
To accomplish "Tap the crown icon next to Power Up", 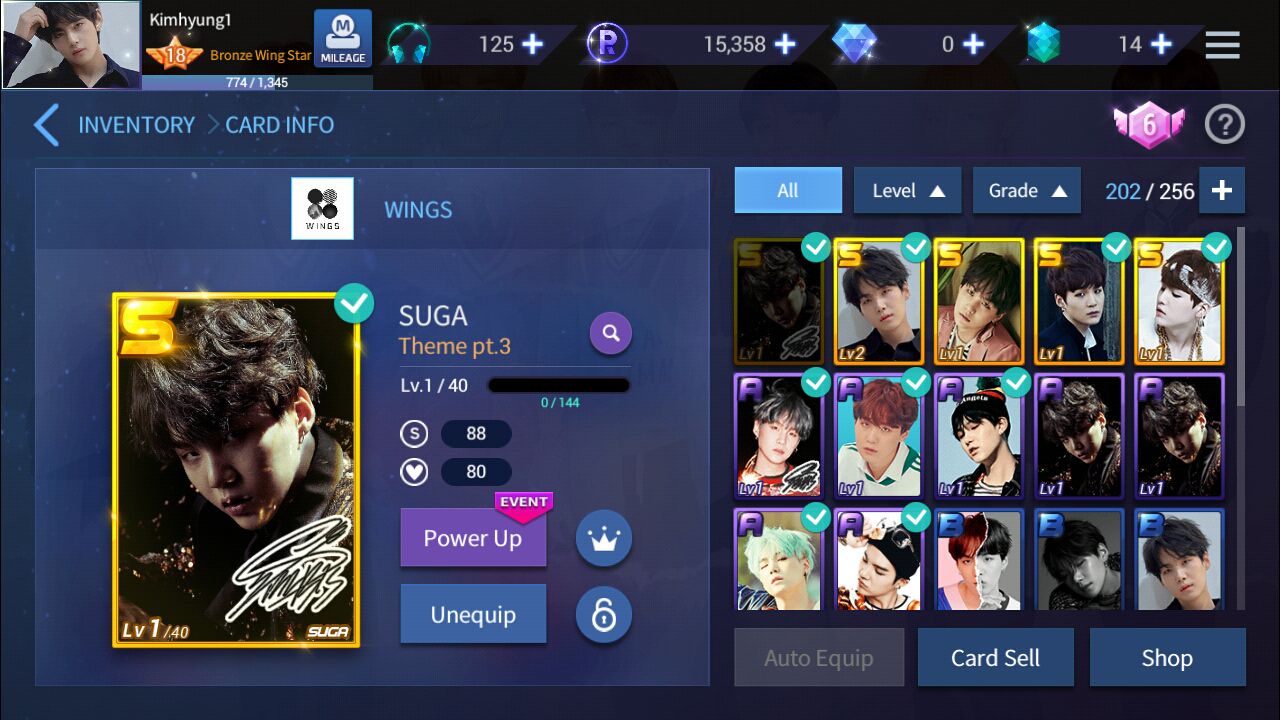I will click(x=604, y=538).
